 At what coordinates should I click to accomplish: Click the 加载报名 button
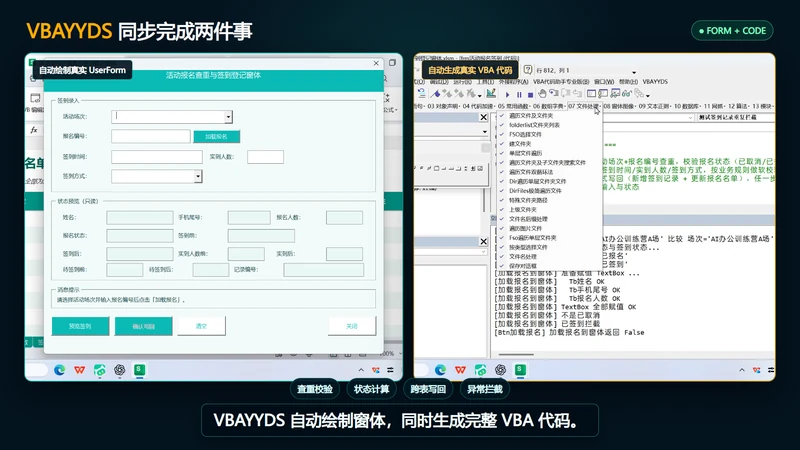216,137
